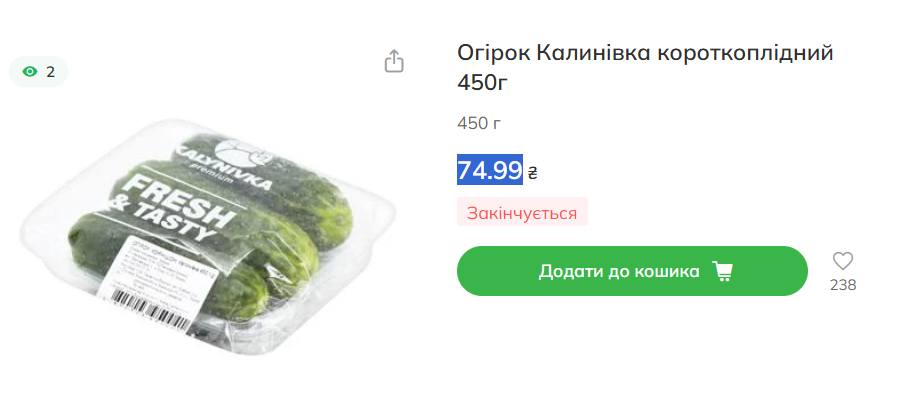
Task: Click the views counter badge showing 2
Action: coord(38,72)
